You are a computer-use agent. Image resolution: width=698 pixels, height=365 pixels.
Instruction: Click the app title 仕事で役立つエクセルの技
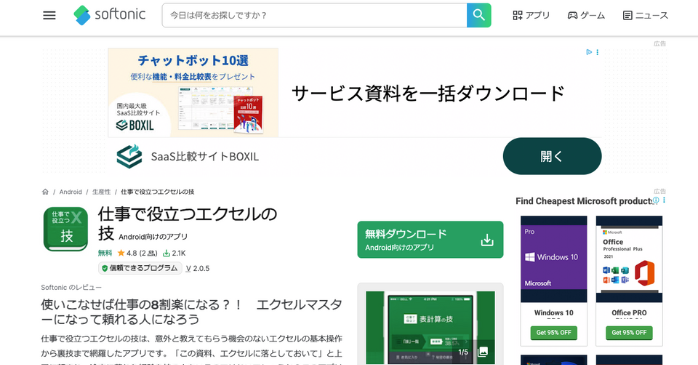point(187,223)
